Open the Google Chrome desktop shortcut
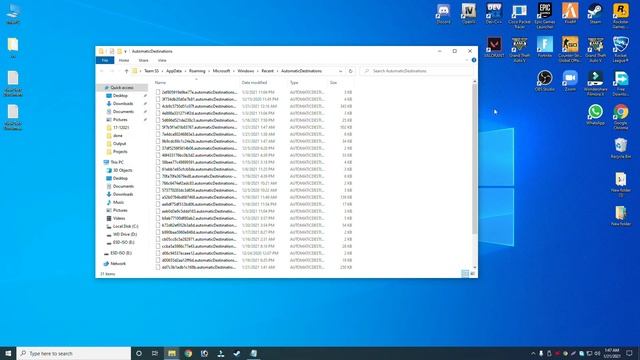This screenshot has width=640, height=360. [621, 116]
